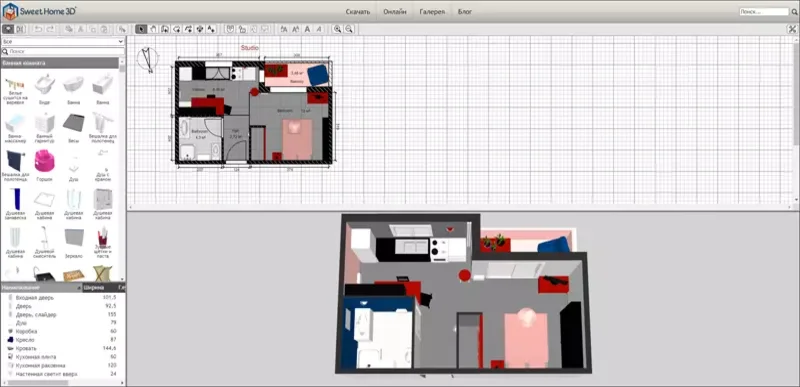
Task: Toggle italic text style
Action: (x=319, y=30)
